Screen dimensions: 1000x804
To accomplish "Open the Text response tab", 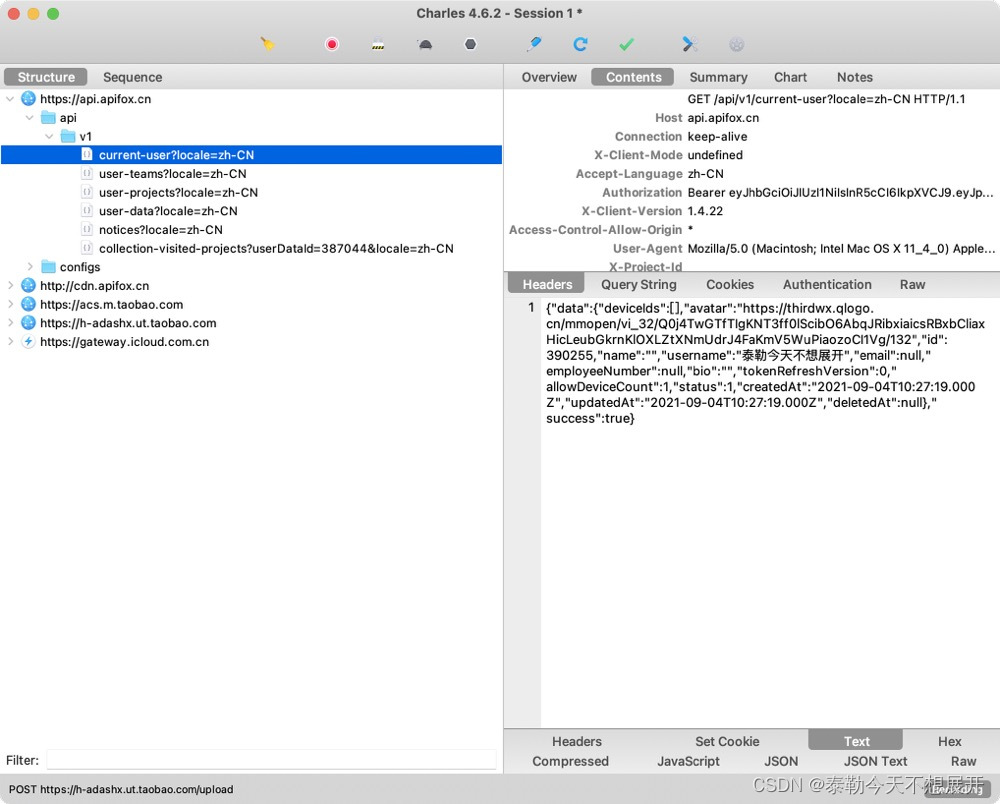I will click(x=856, y=741).
